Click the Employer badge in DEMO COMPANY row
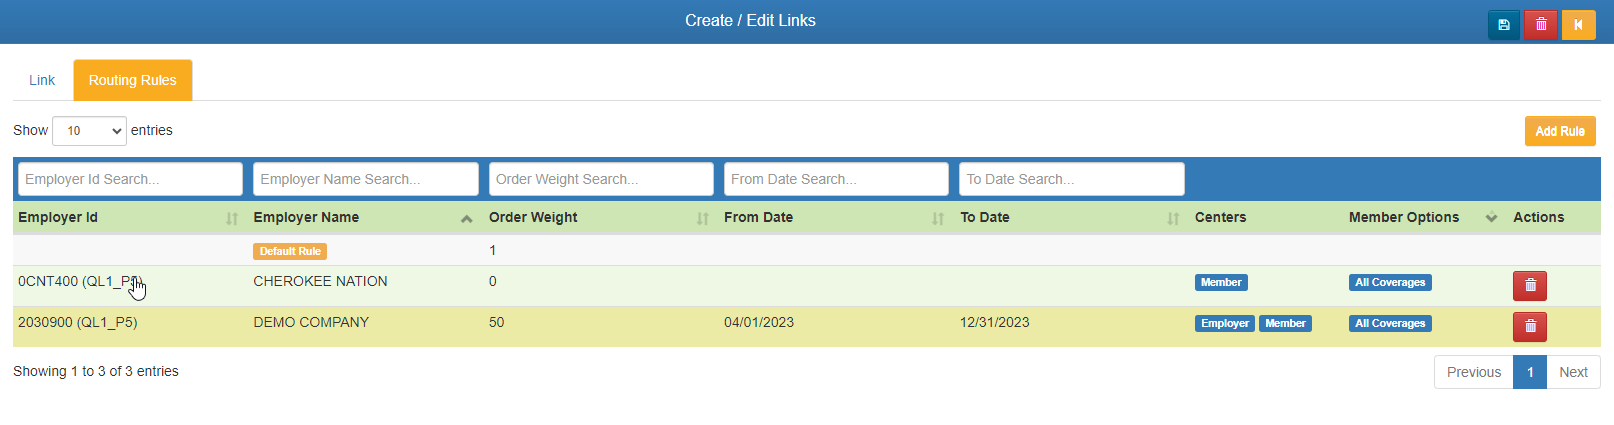 (x=1224, y=324)
